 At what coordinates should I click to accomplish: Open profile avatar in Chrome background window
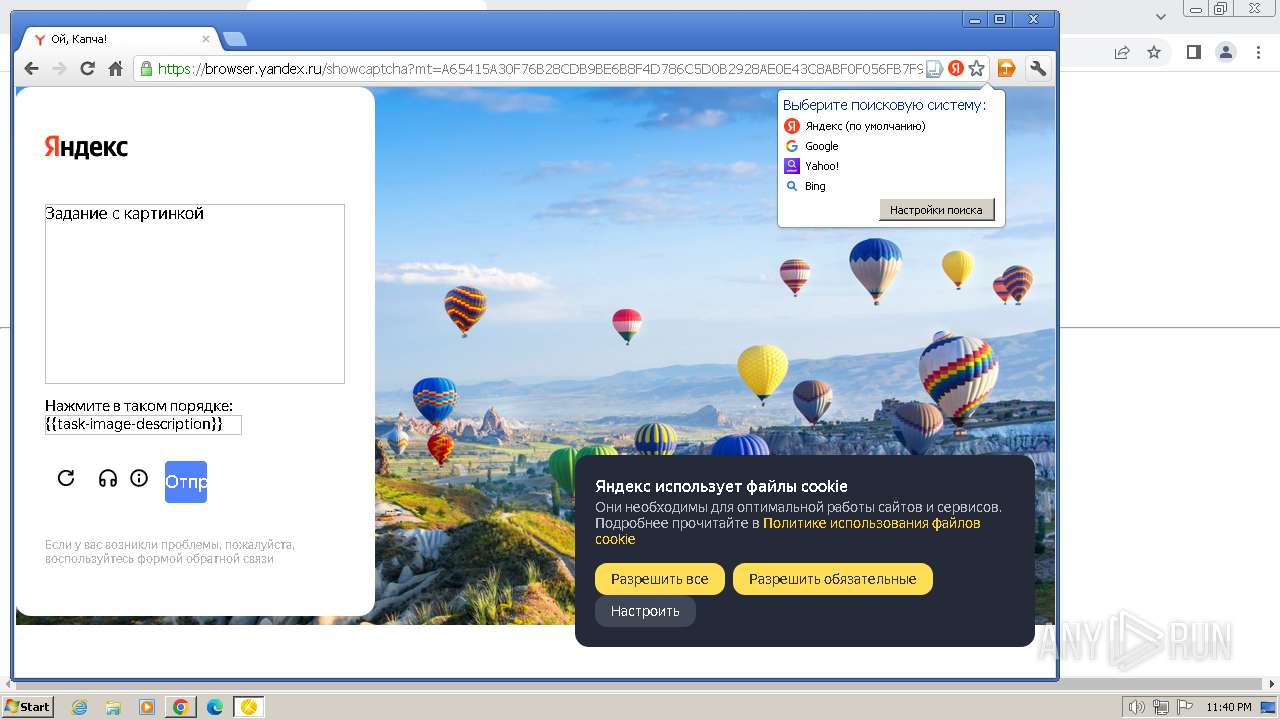tap(1225, 52)
